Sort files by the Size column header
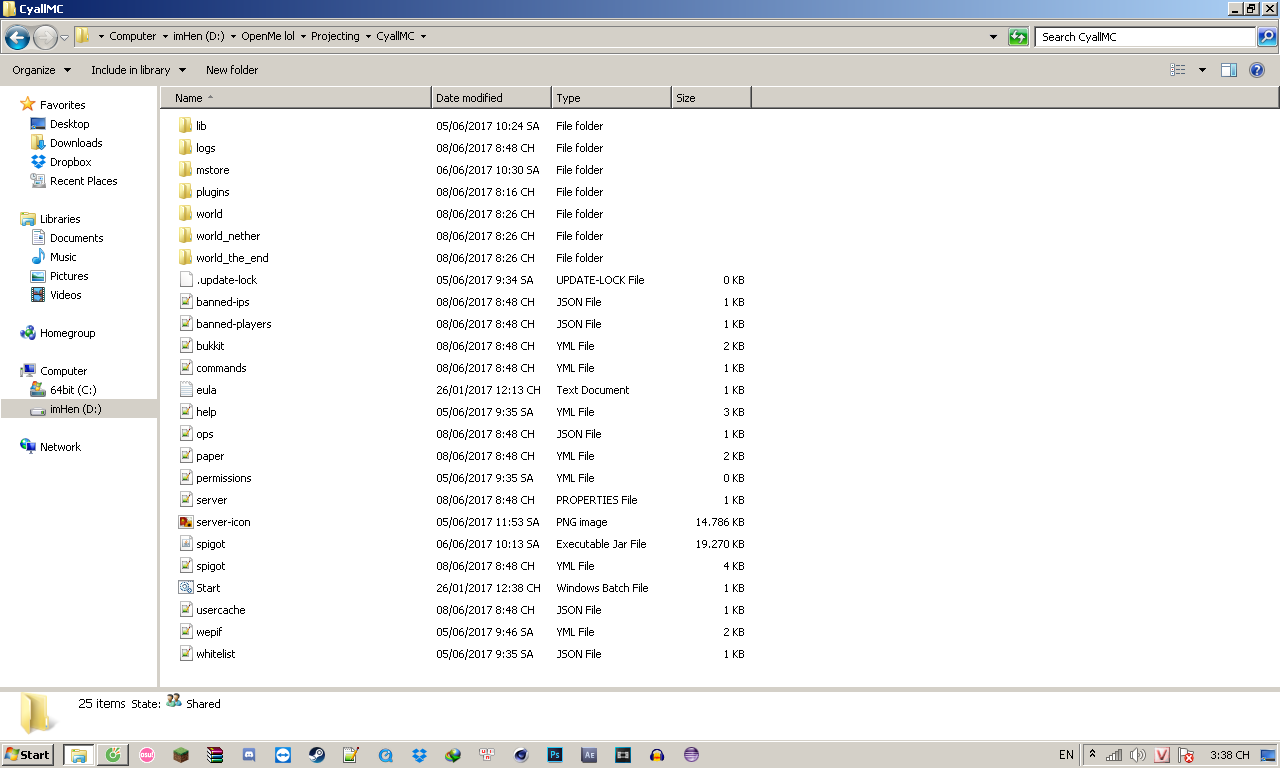The height and width of the screenshot is (768, 1280). (x=712, y=98)
